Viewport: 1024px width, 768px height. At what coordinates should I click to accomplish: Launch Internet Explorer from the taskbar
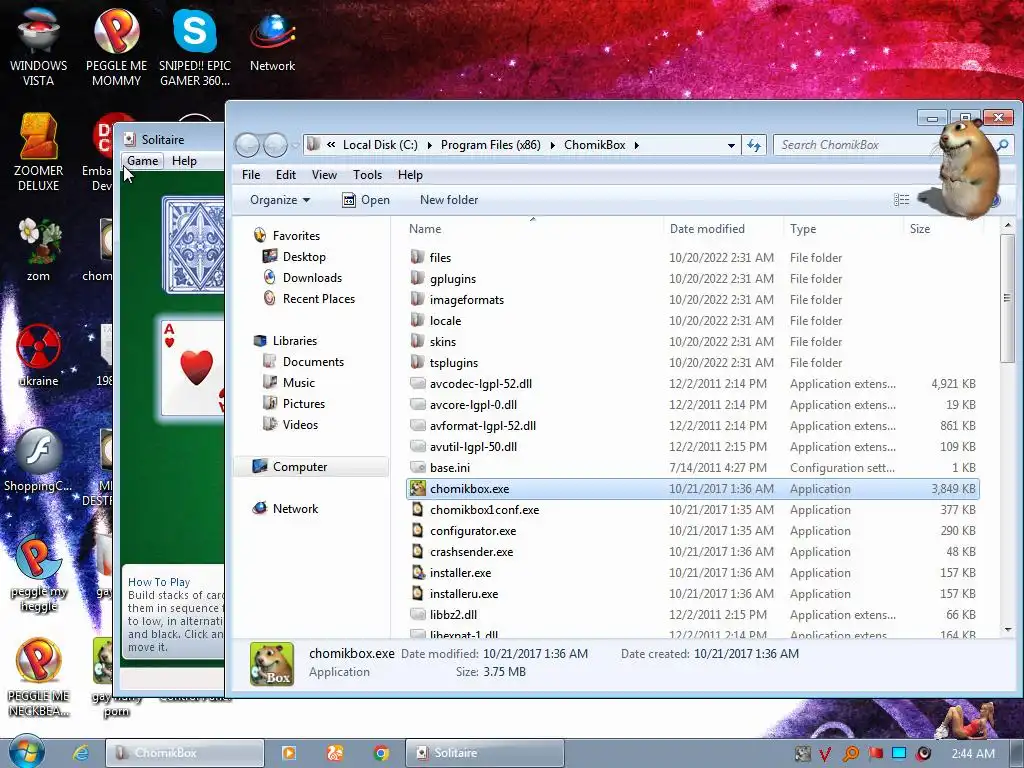click(x=81, y=753)
